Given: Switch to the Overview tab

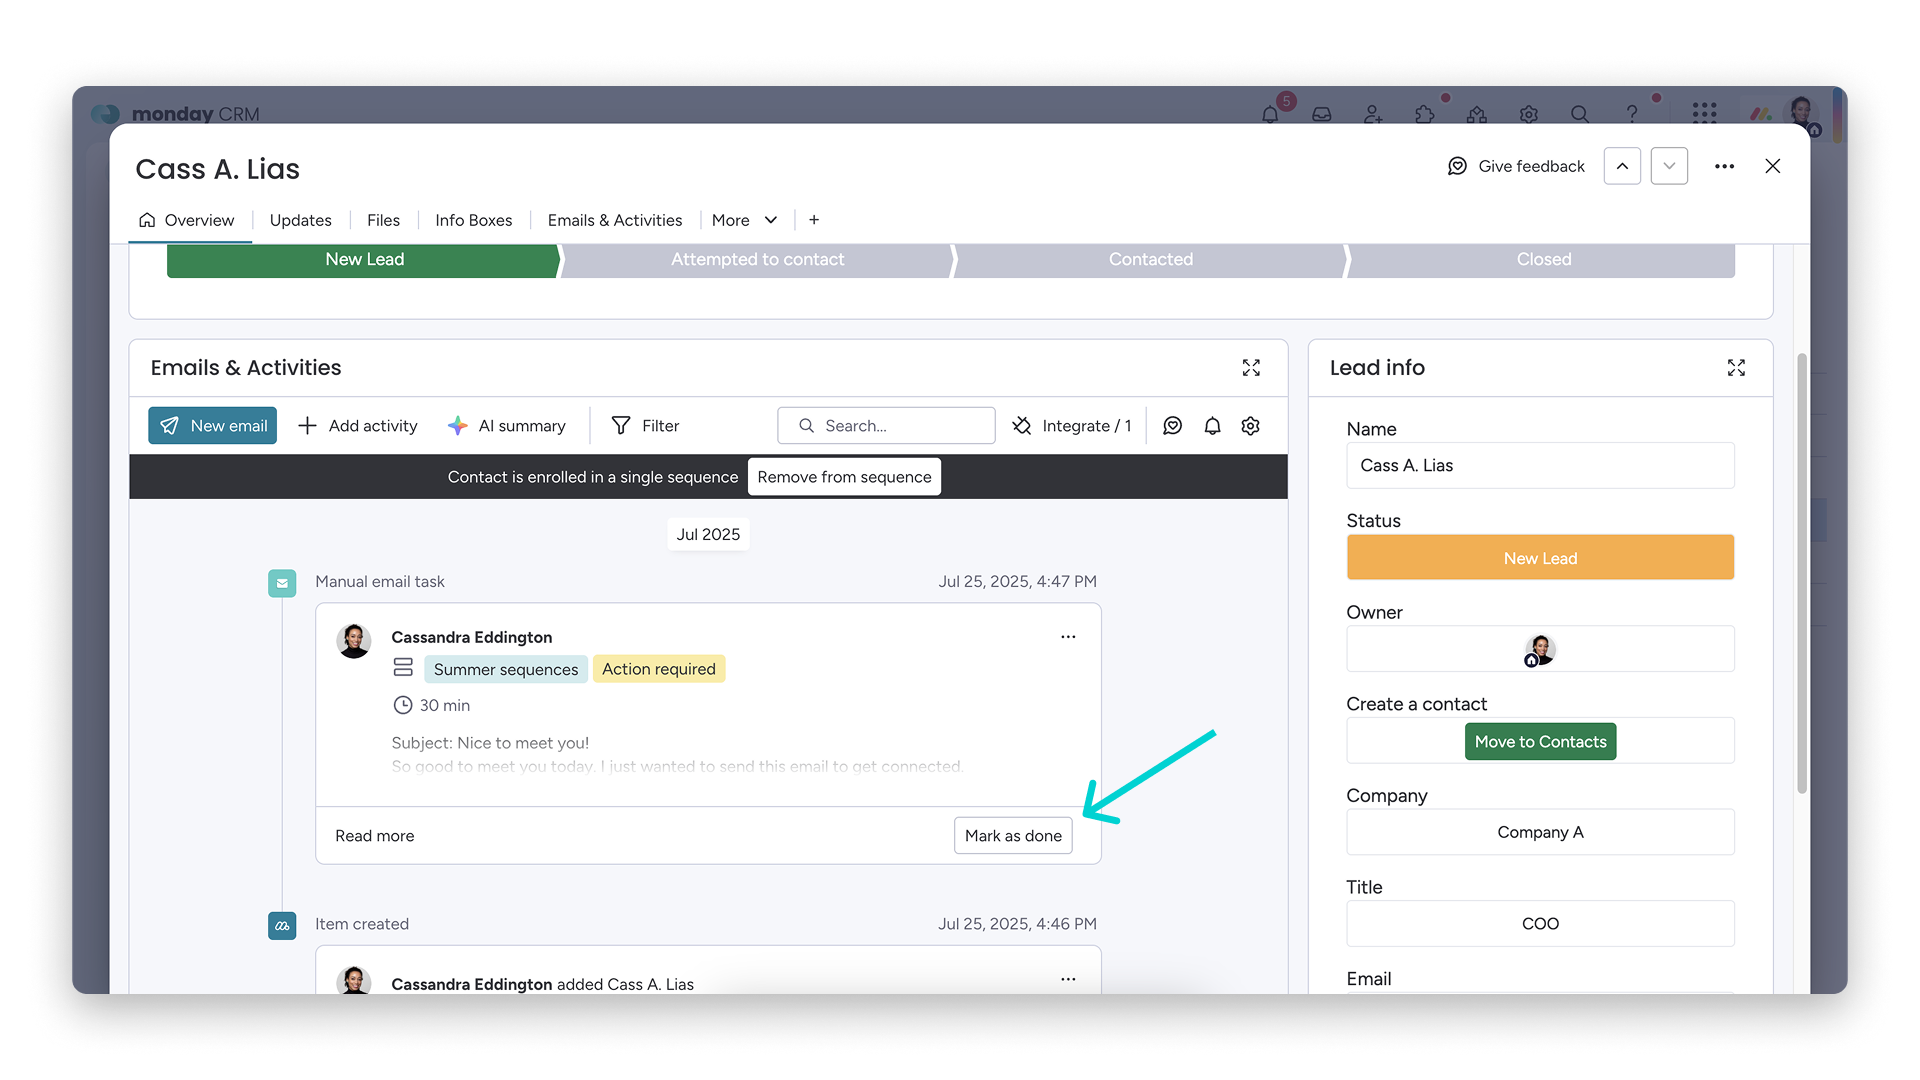Looking at the screenshot, I should coord(186,220).
